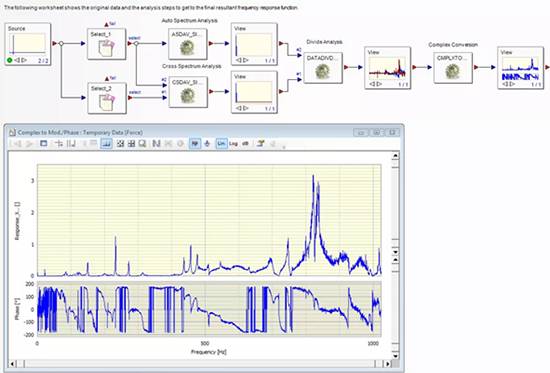Click the Frequency [Hz] axis label
550x373 pixels.
pos(209,352)
